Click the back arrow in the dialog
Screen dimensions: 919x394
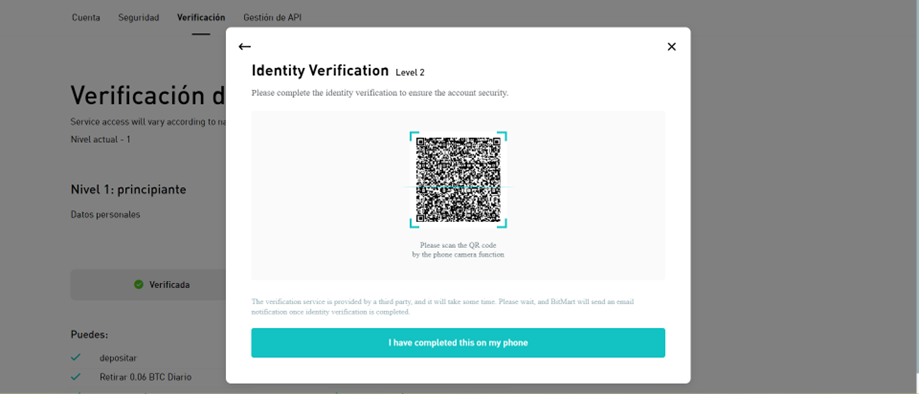tap(244, 47)
